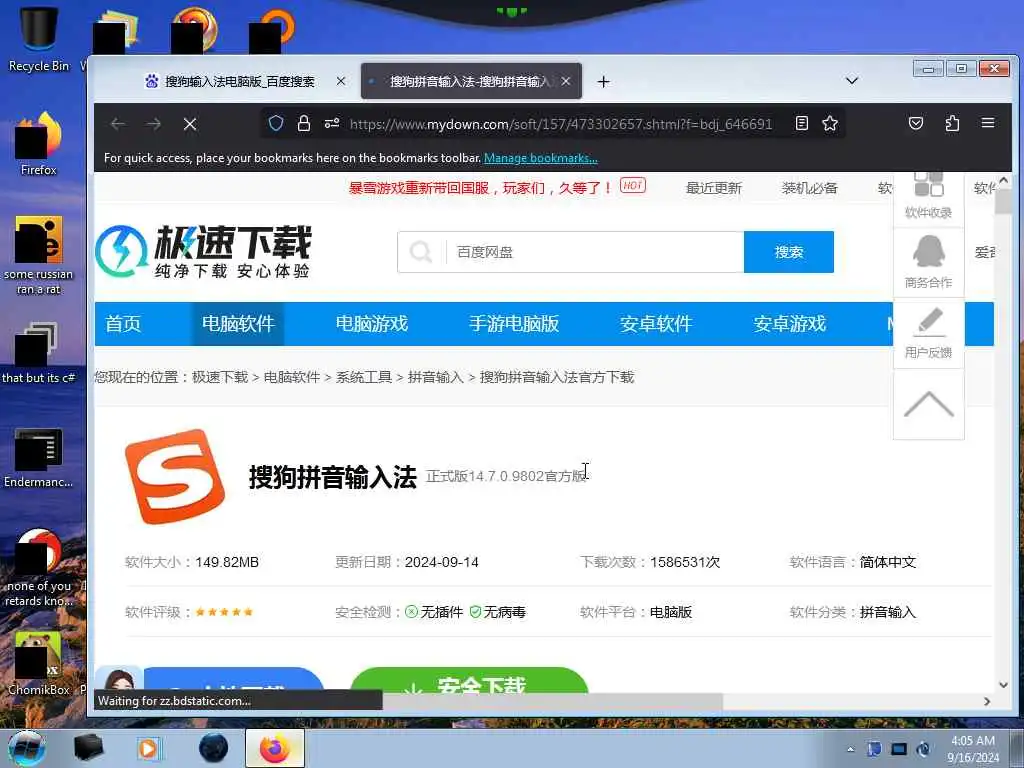
Task: Select the Firefox desktop shortcut
Action: point(39,144)
